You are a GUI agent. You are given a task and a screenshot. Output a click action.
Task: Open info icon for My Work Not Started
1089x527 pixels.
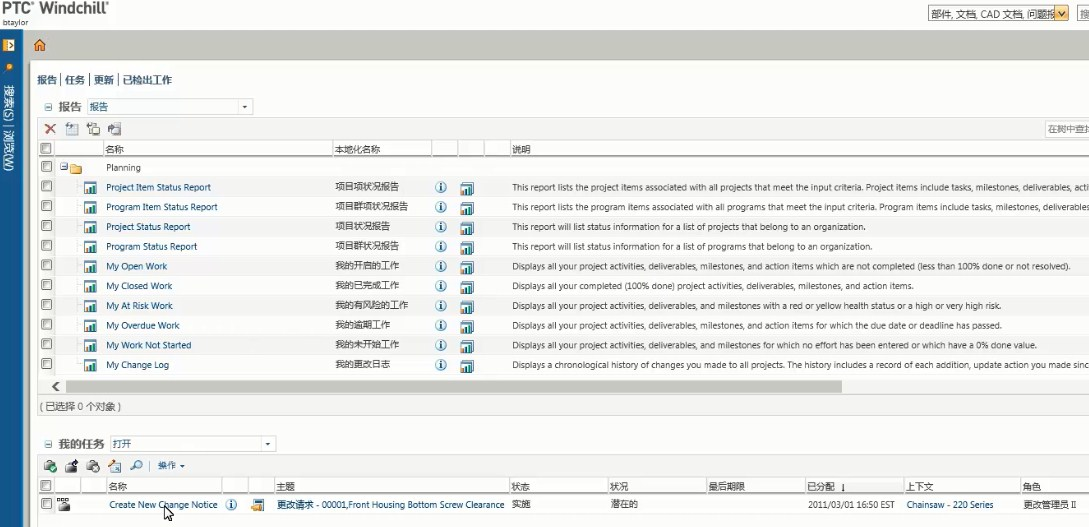[440, 345]
